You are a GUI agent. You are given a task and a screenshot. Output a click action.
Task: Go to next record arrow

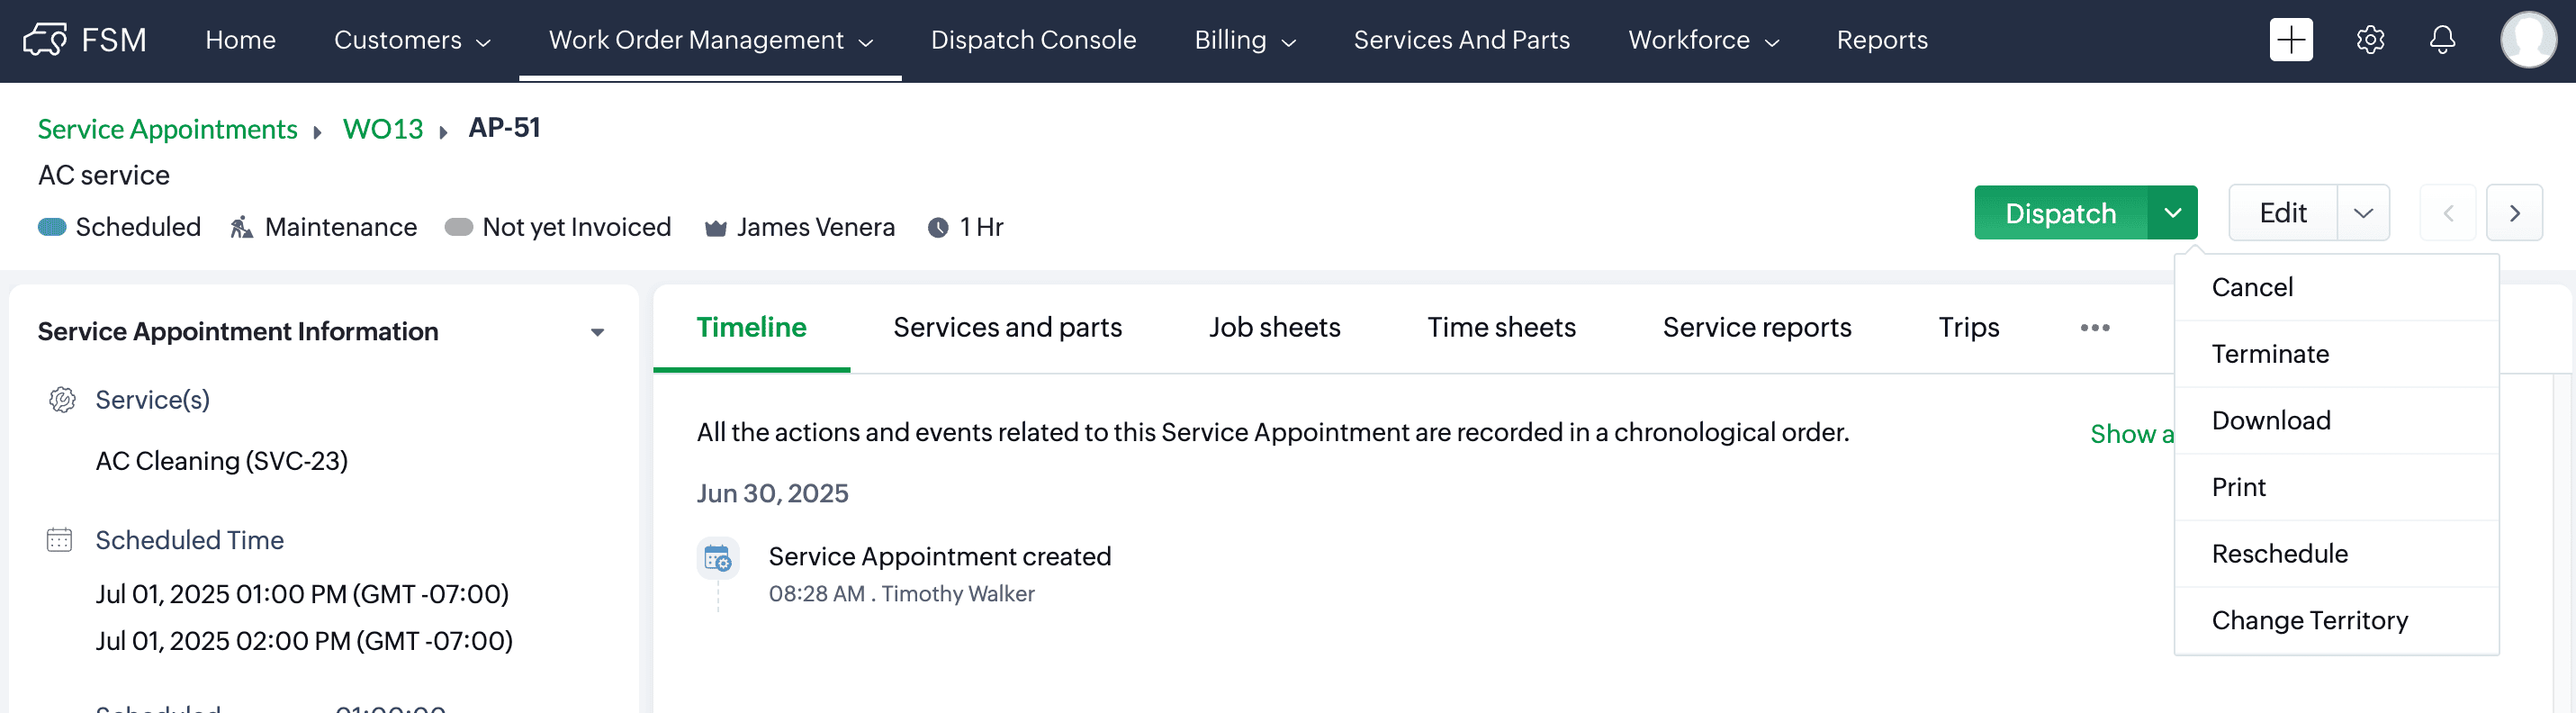point(2514,213)
